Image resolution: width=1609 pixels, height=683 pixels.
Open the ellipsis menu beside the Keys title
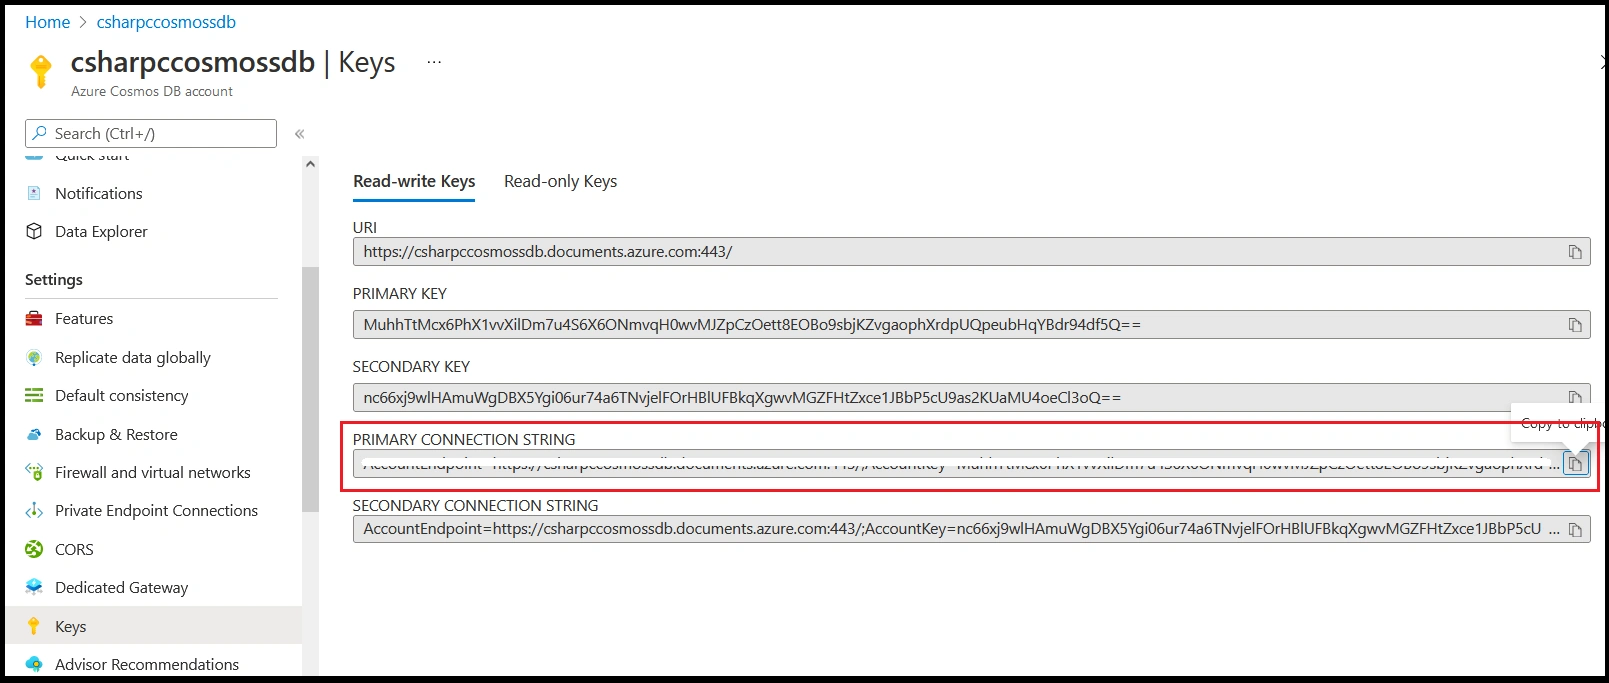[434, 62]
